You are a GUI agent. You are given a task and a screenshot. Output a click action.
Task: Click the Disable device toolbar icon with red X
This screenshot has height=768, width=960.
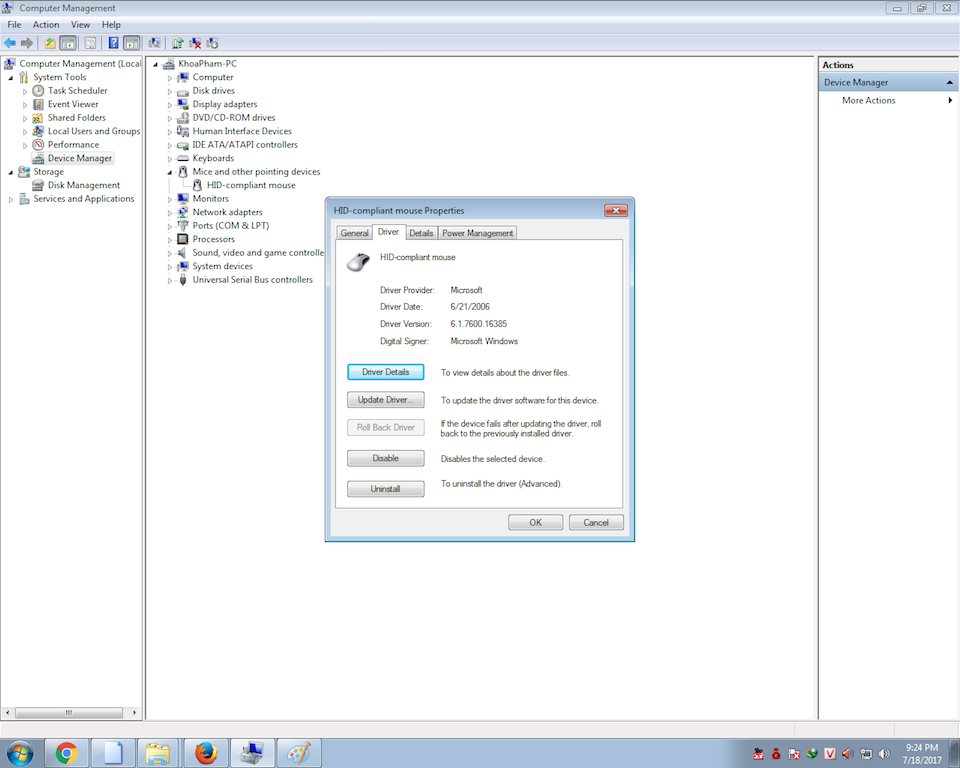coord(195,43)
